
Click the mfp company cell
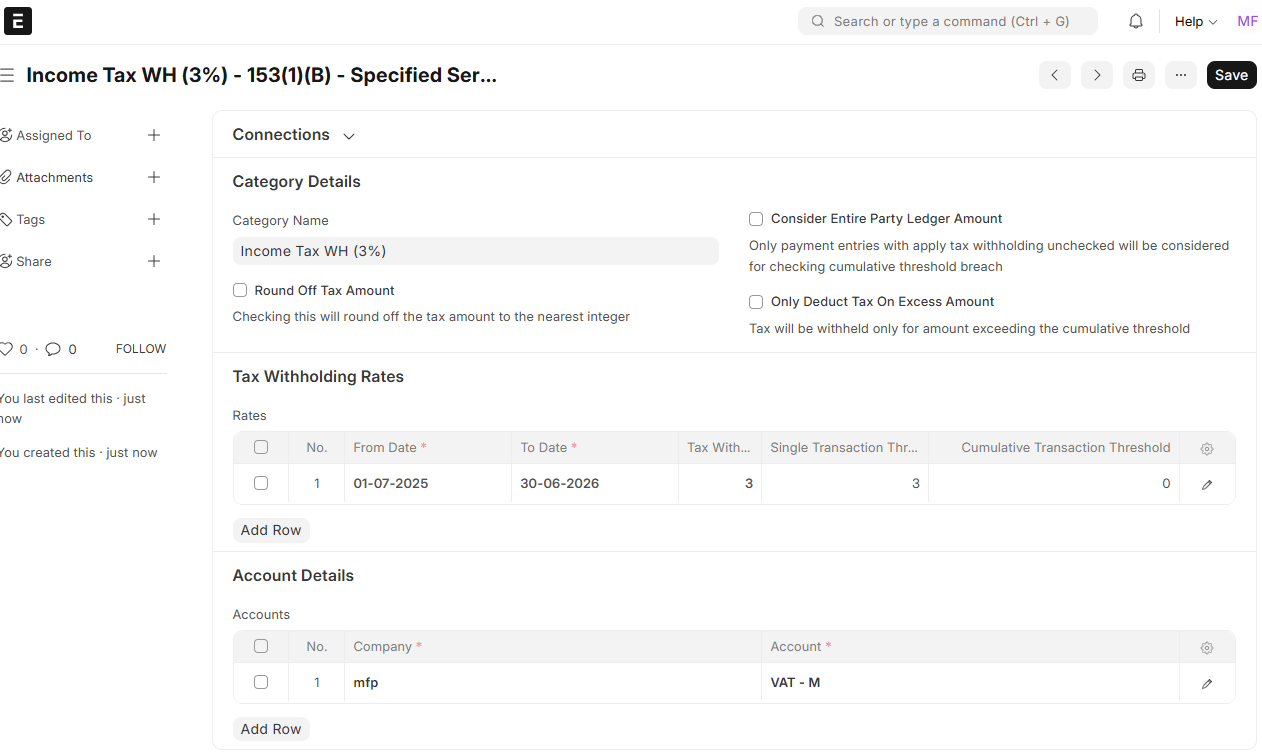pyautogui.click(x=553, y=683)
